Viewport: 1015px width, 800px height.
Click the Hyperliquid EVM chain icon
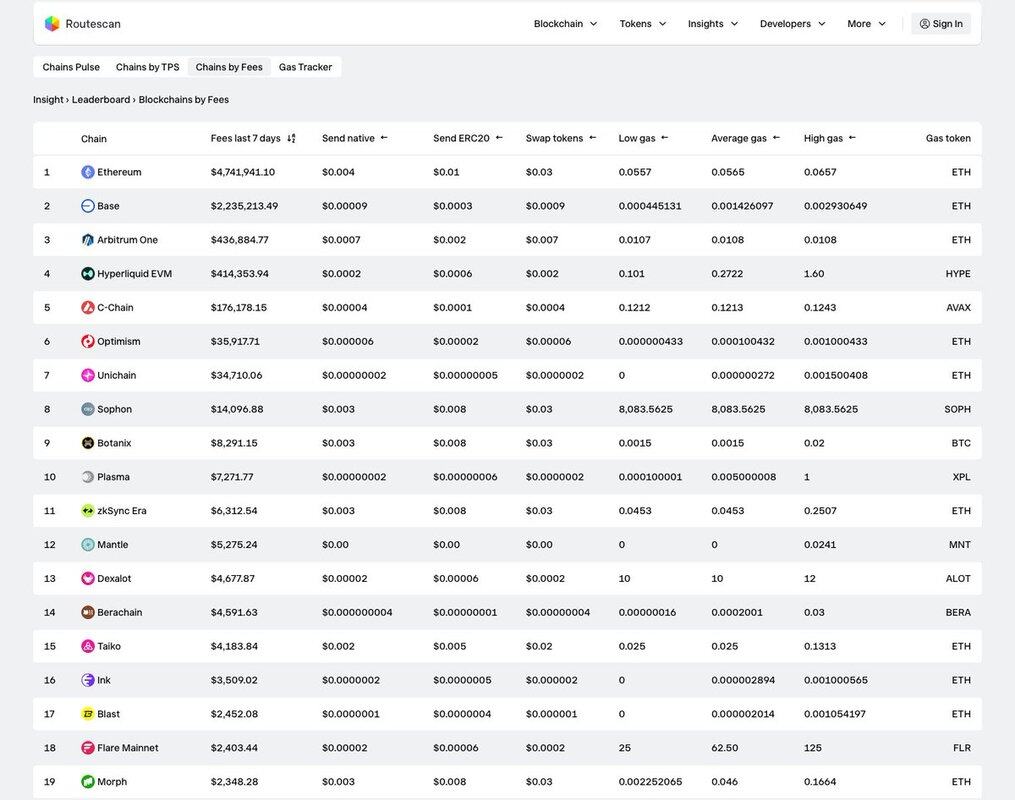tap(88, 274)
